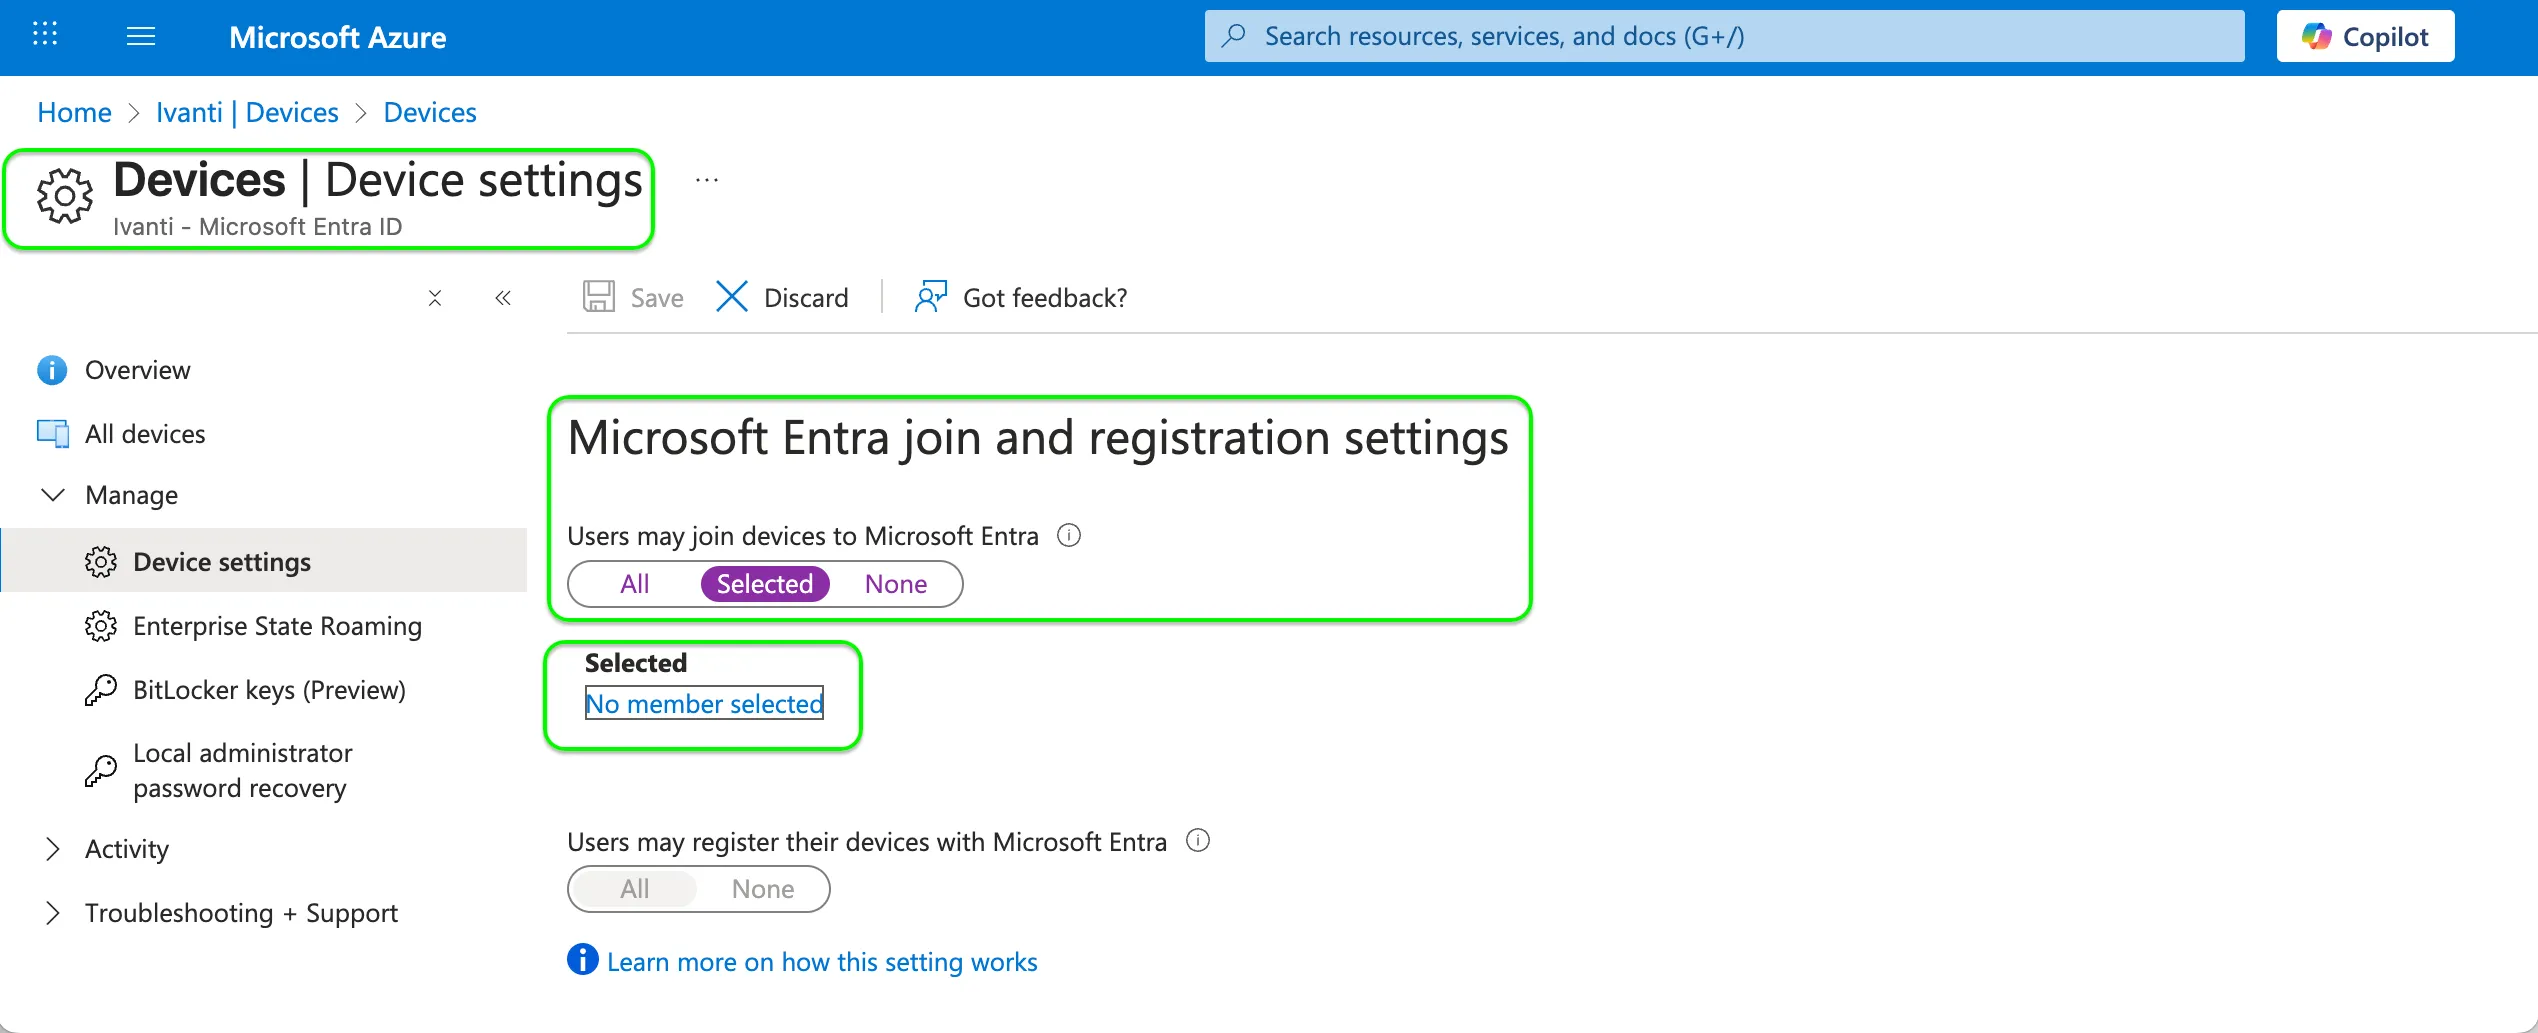The width and height of the screenshot is (2538, 1033).
Task: Open Overview in sidebar
Action: [x=137, y=370]
